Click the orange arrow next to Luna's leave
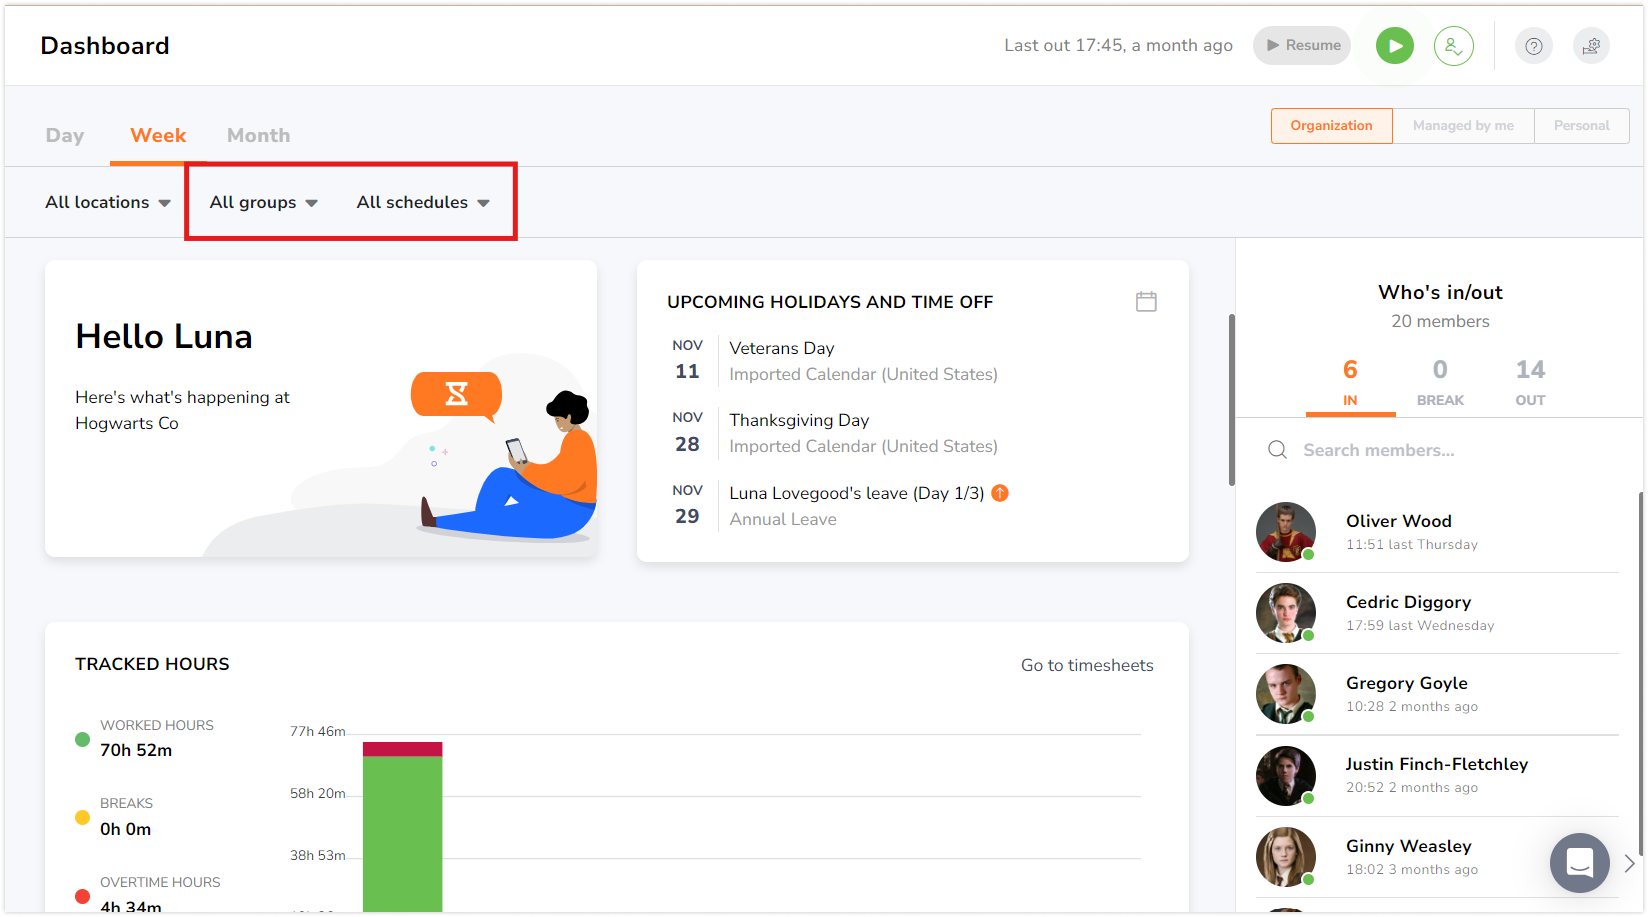Screen dimensions: 1648x917 (1000, 493)
